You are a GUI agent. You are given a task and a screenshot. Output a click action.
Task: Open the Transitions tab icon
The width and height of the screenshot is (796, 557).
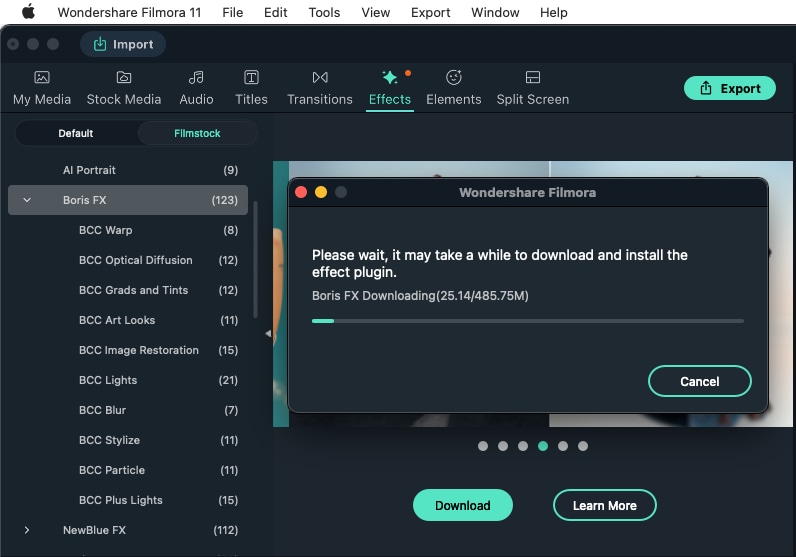(x=320, y=77)
